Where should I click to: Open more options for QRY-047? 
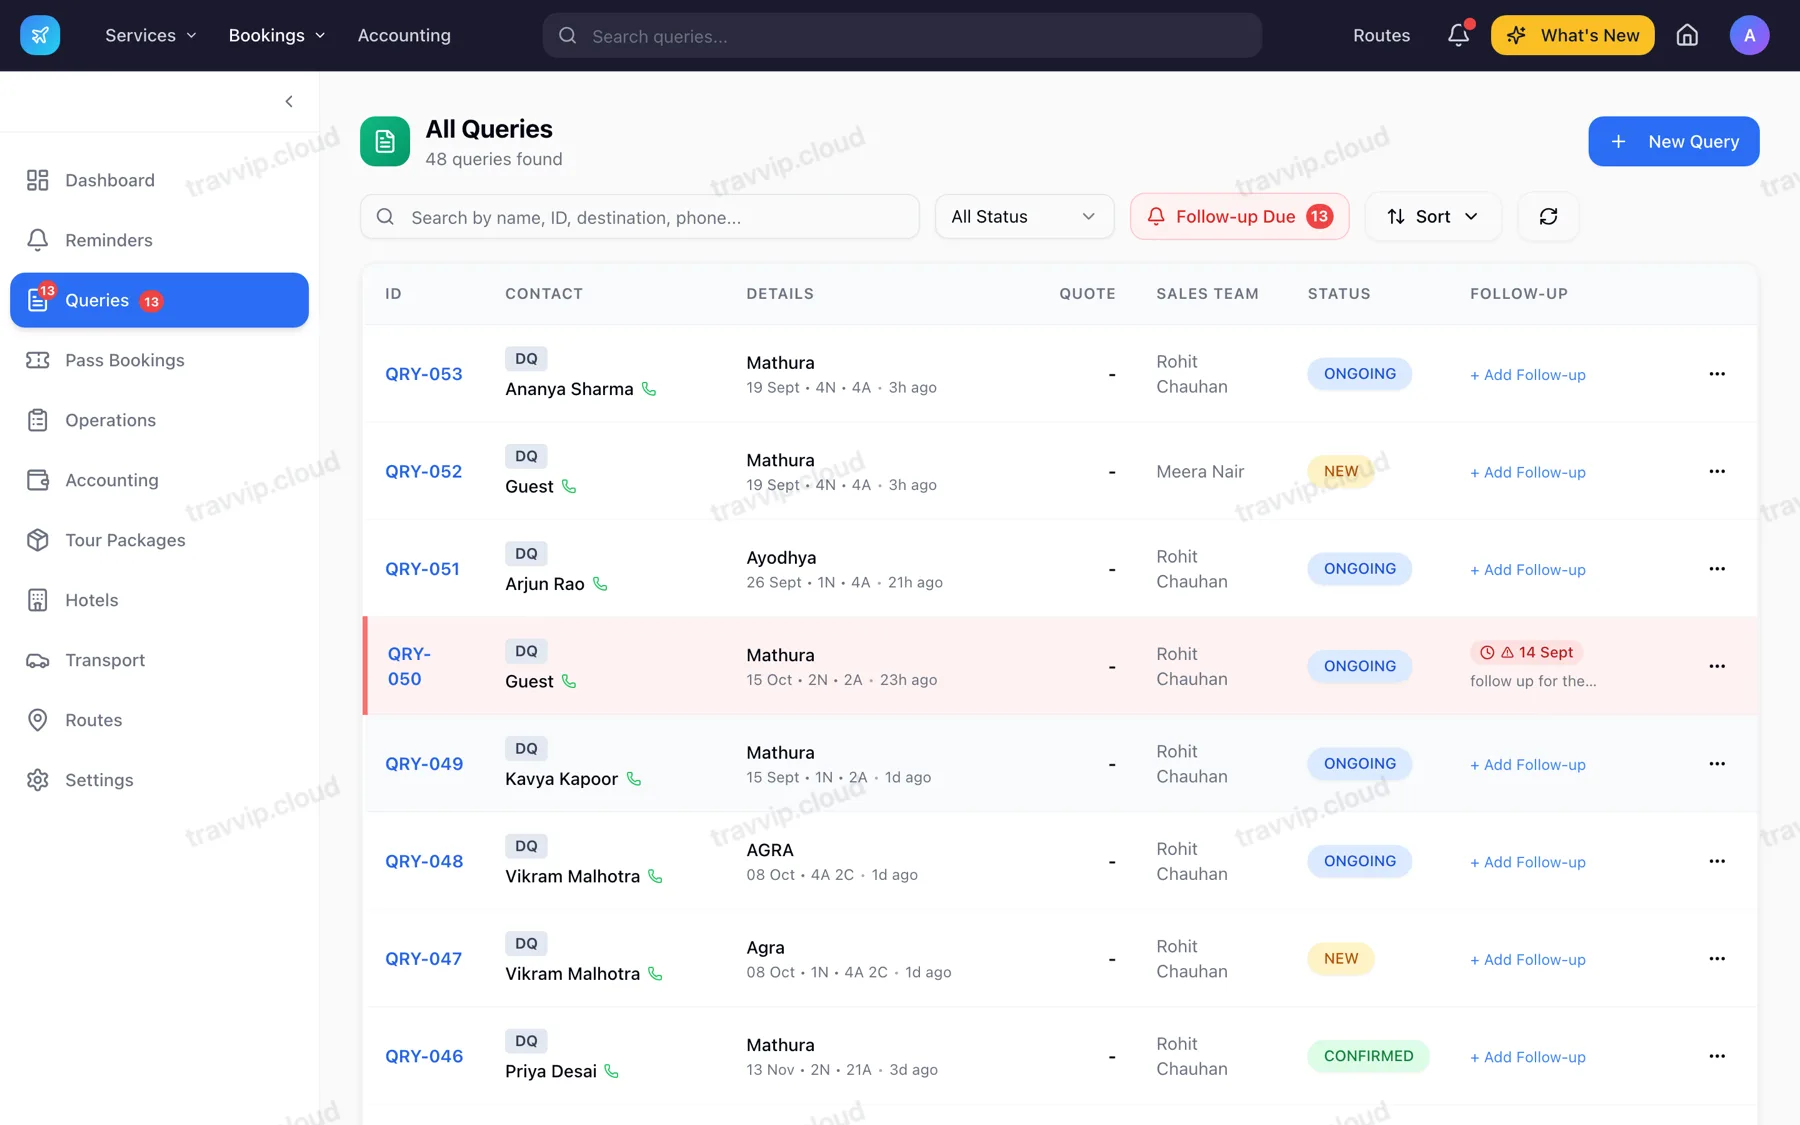[1717, 959]
